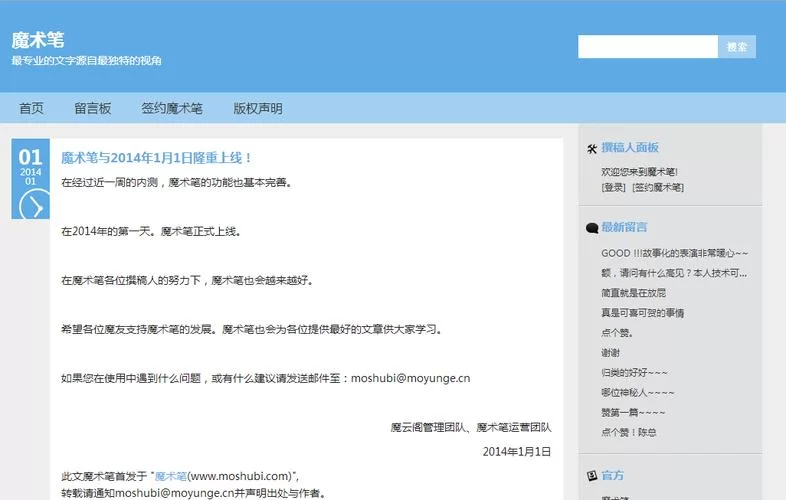Open the 留言板 navigation tab
786x500 pixels.
pyautogui.click(x=93, y=108)
